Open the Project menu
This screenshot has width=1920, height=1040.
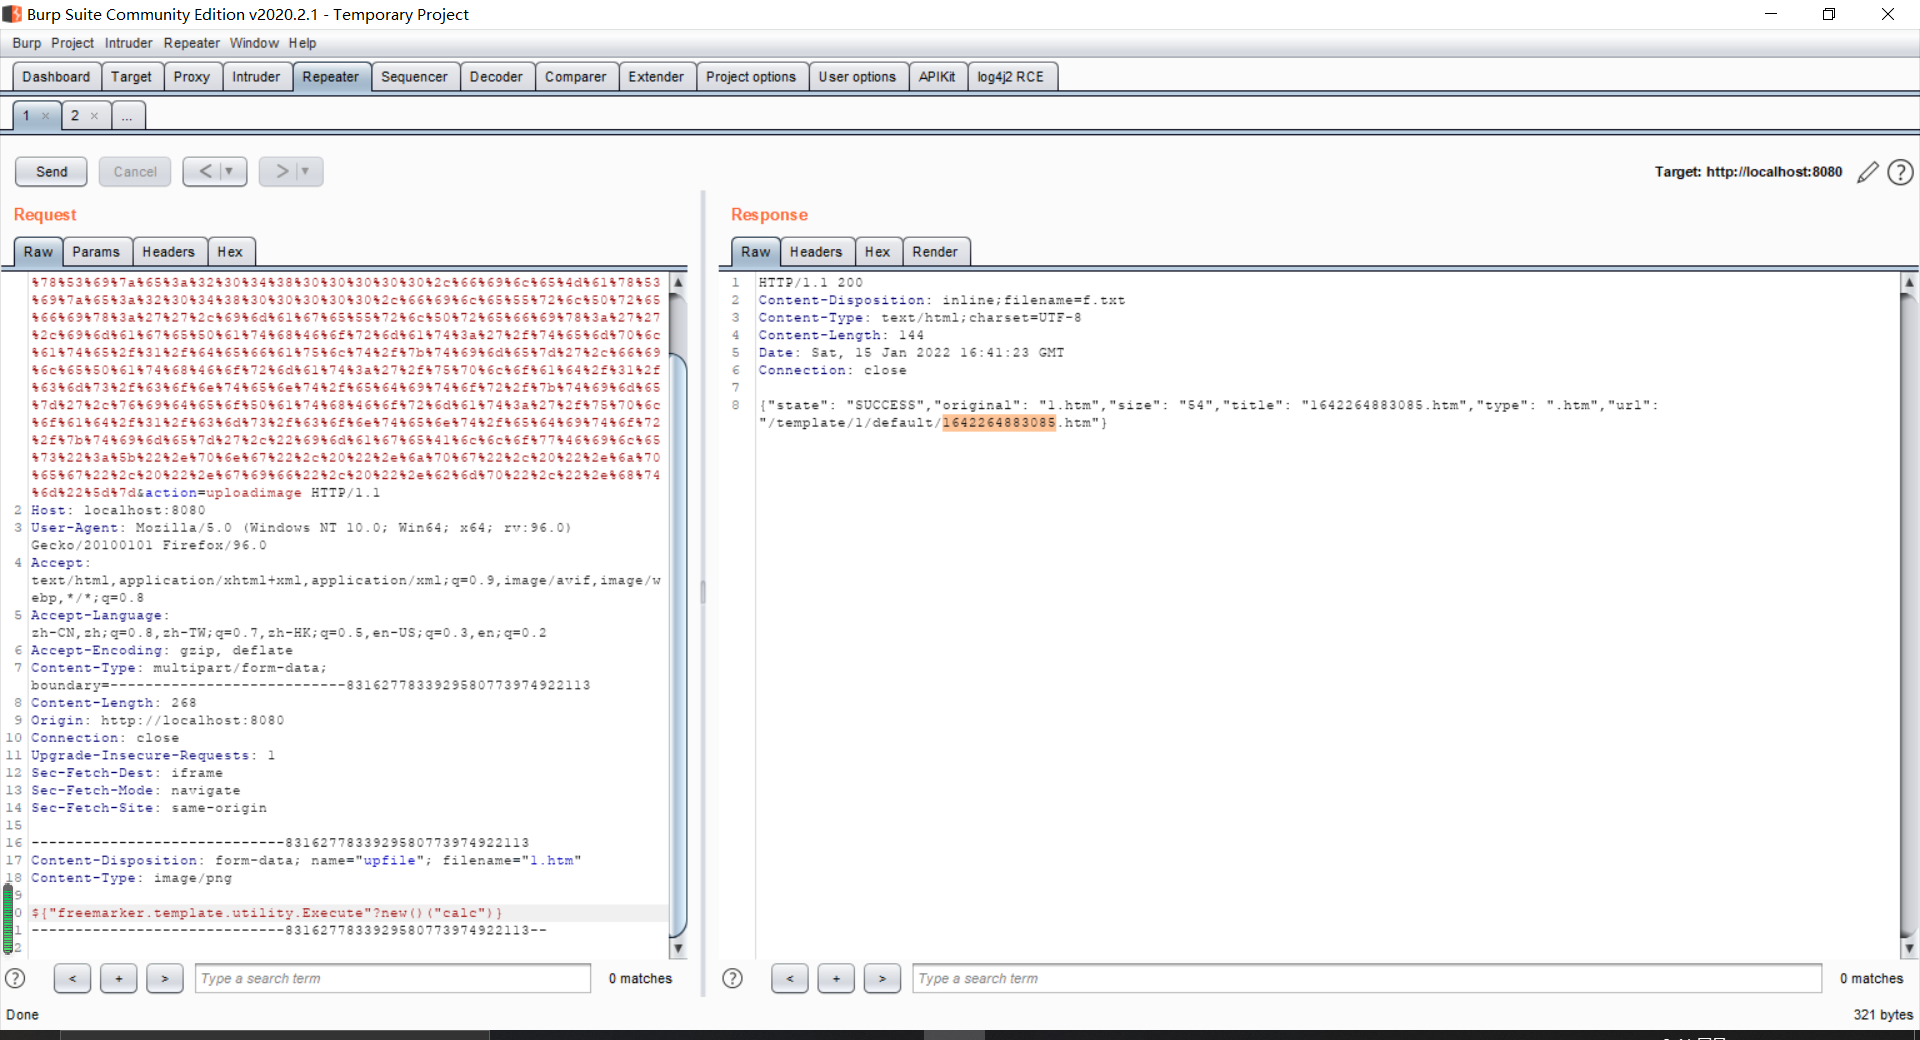(72, 43)
